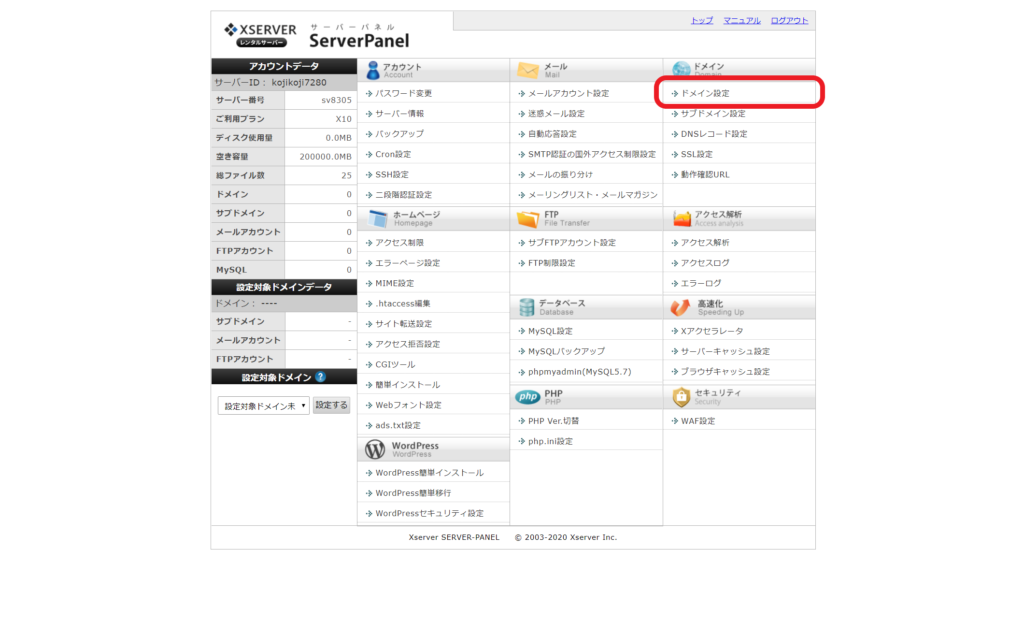Open サブドメイン設定
The width and height of the screenshot is (1024, 622).
tap(713, 114)
